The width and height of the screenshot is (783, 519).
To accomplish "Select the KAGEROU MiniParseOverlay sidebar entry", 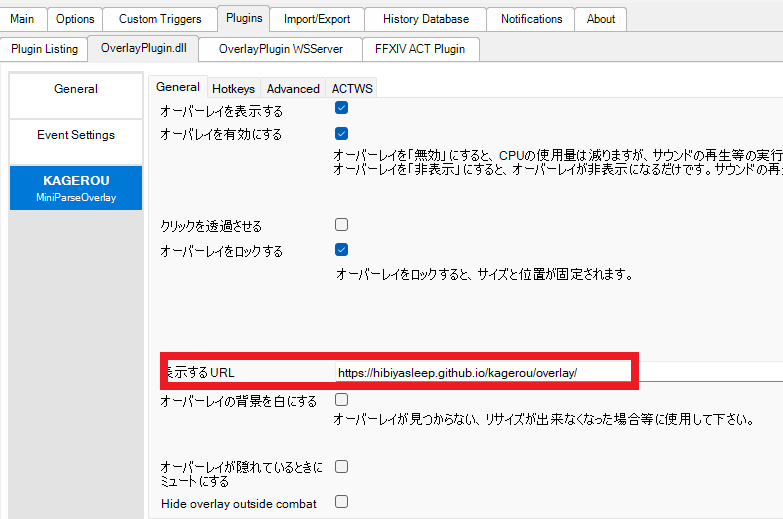I will point(76,188).
